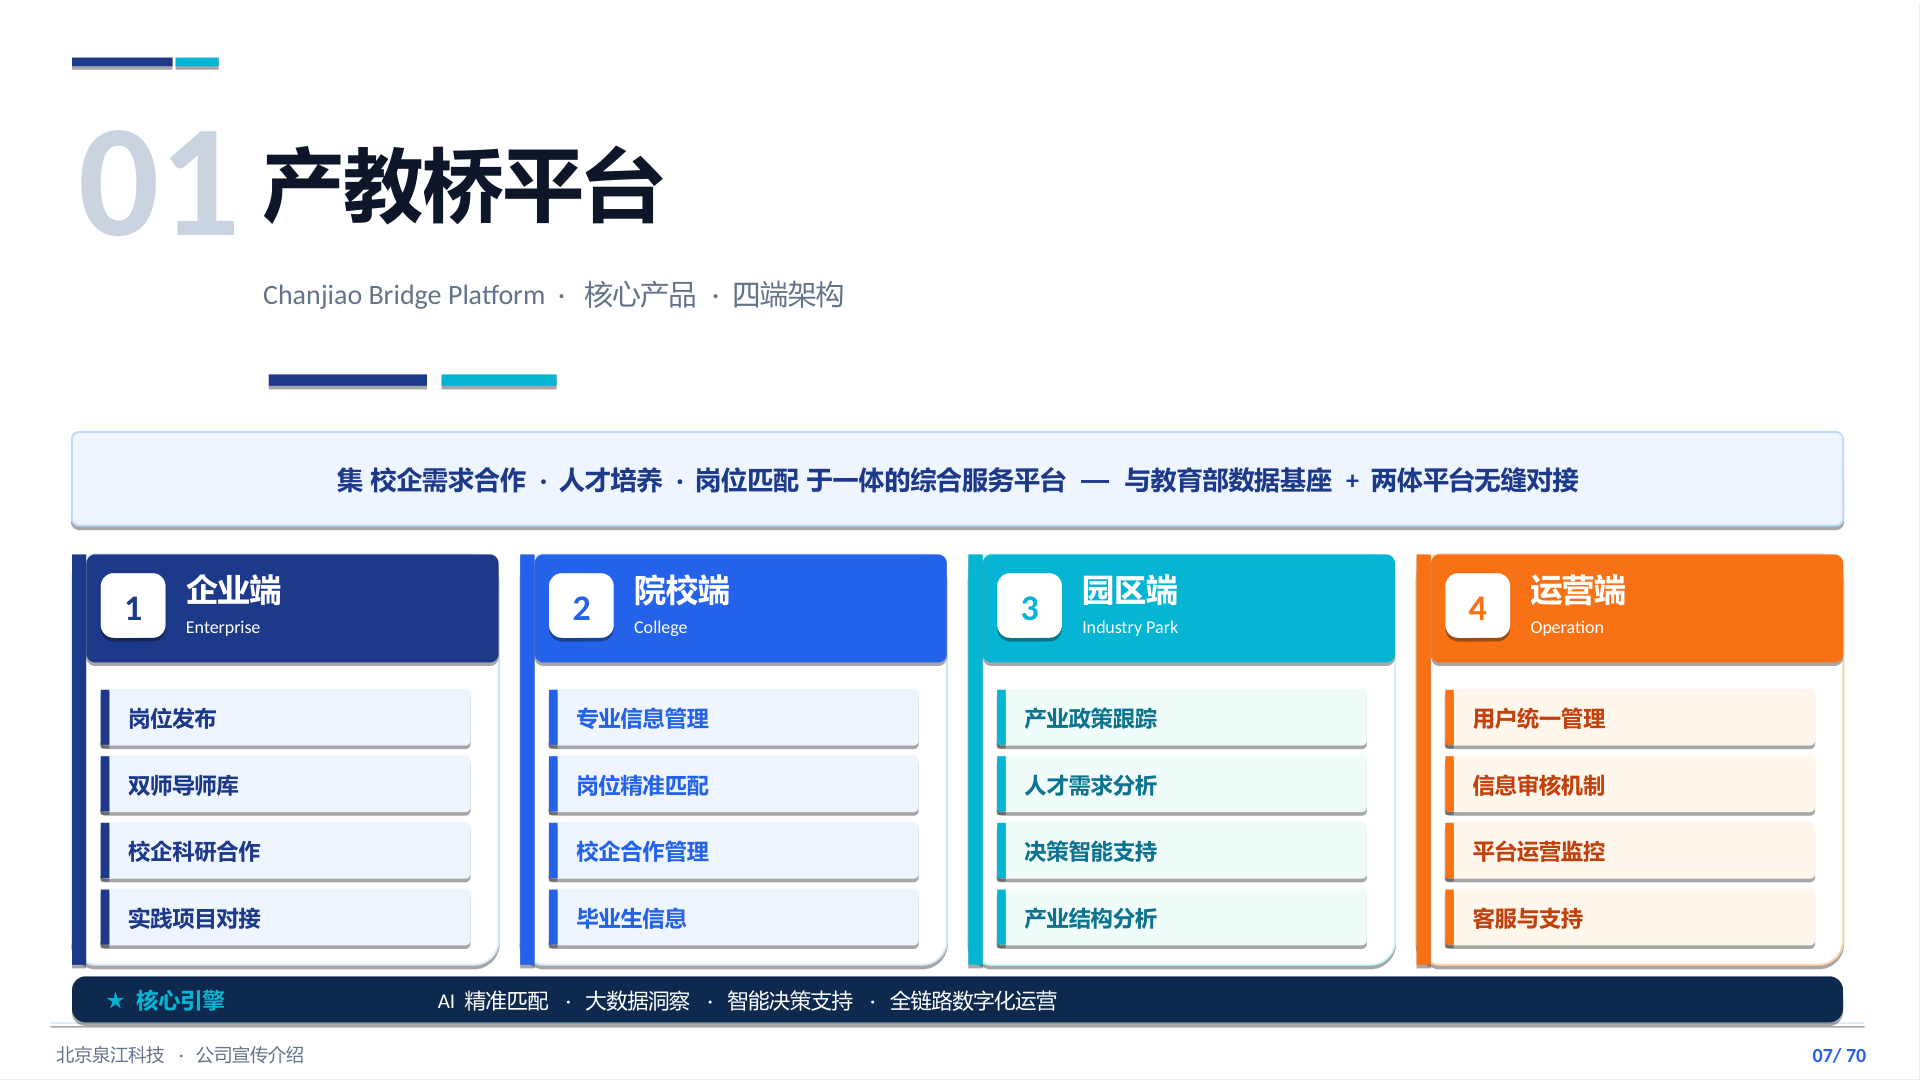Click the 北京泉江科技 footer text

pos(110,1055)
